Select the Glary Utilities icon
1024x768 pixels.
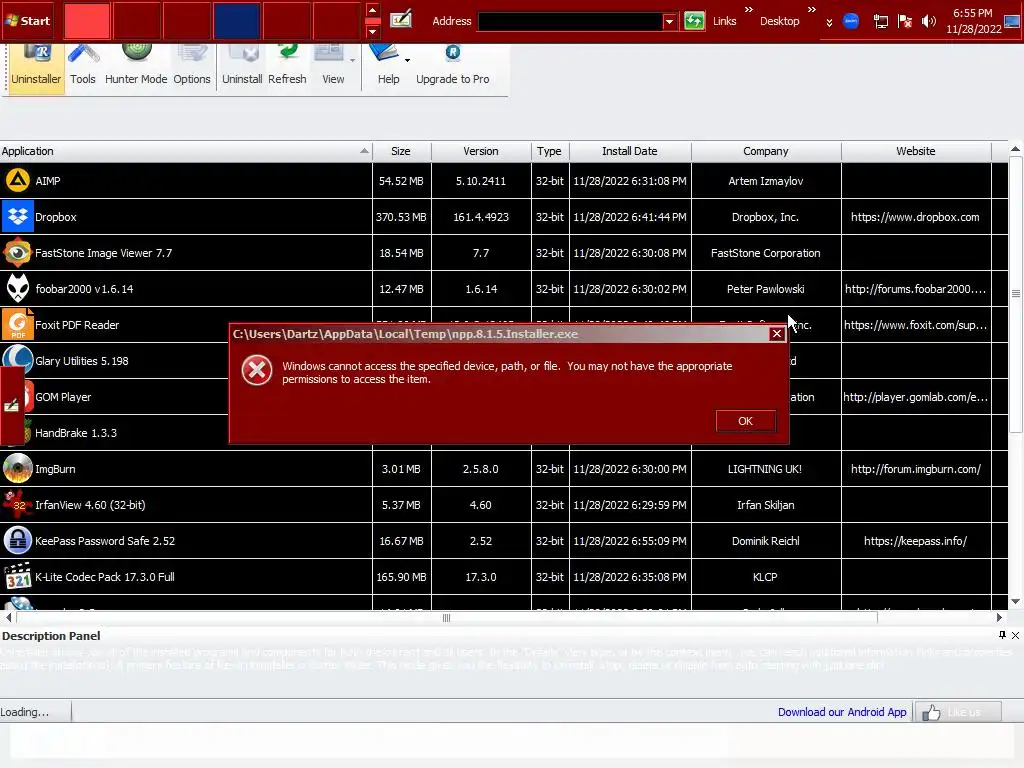click(18, 360)
